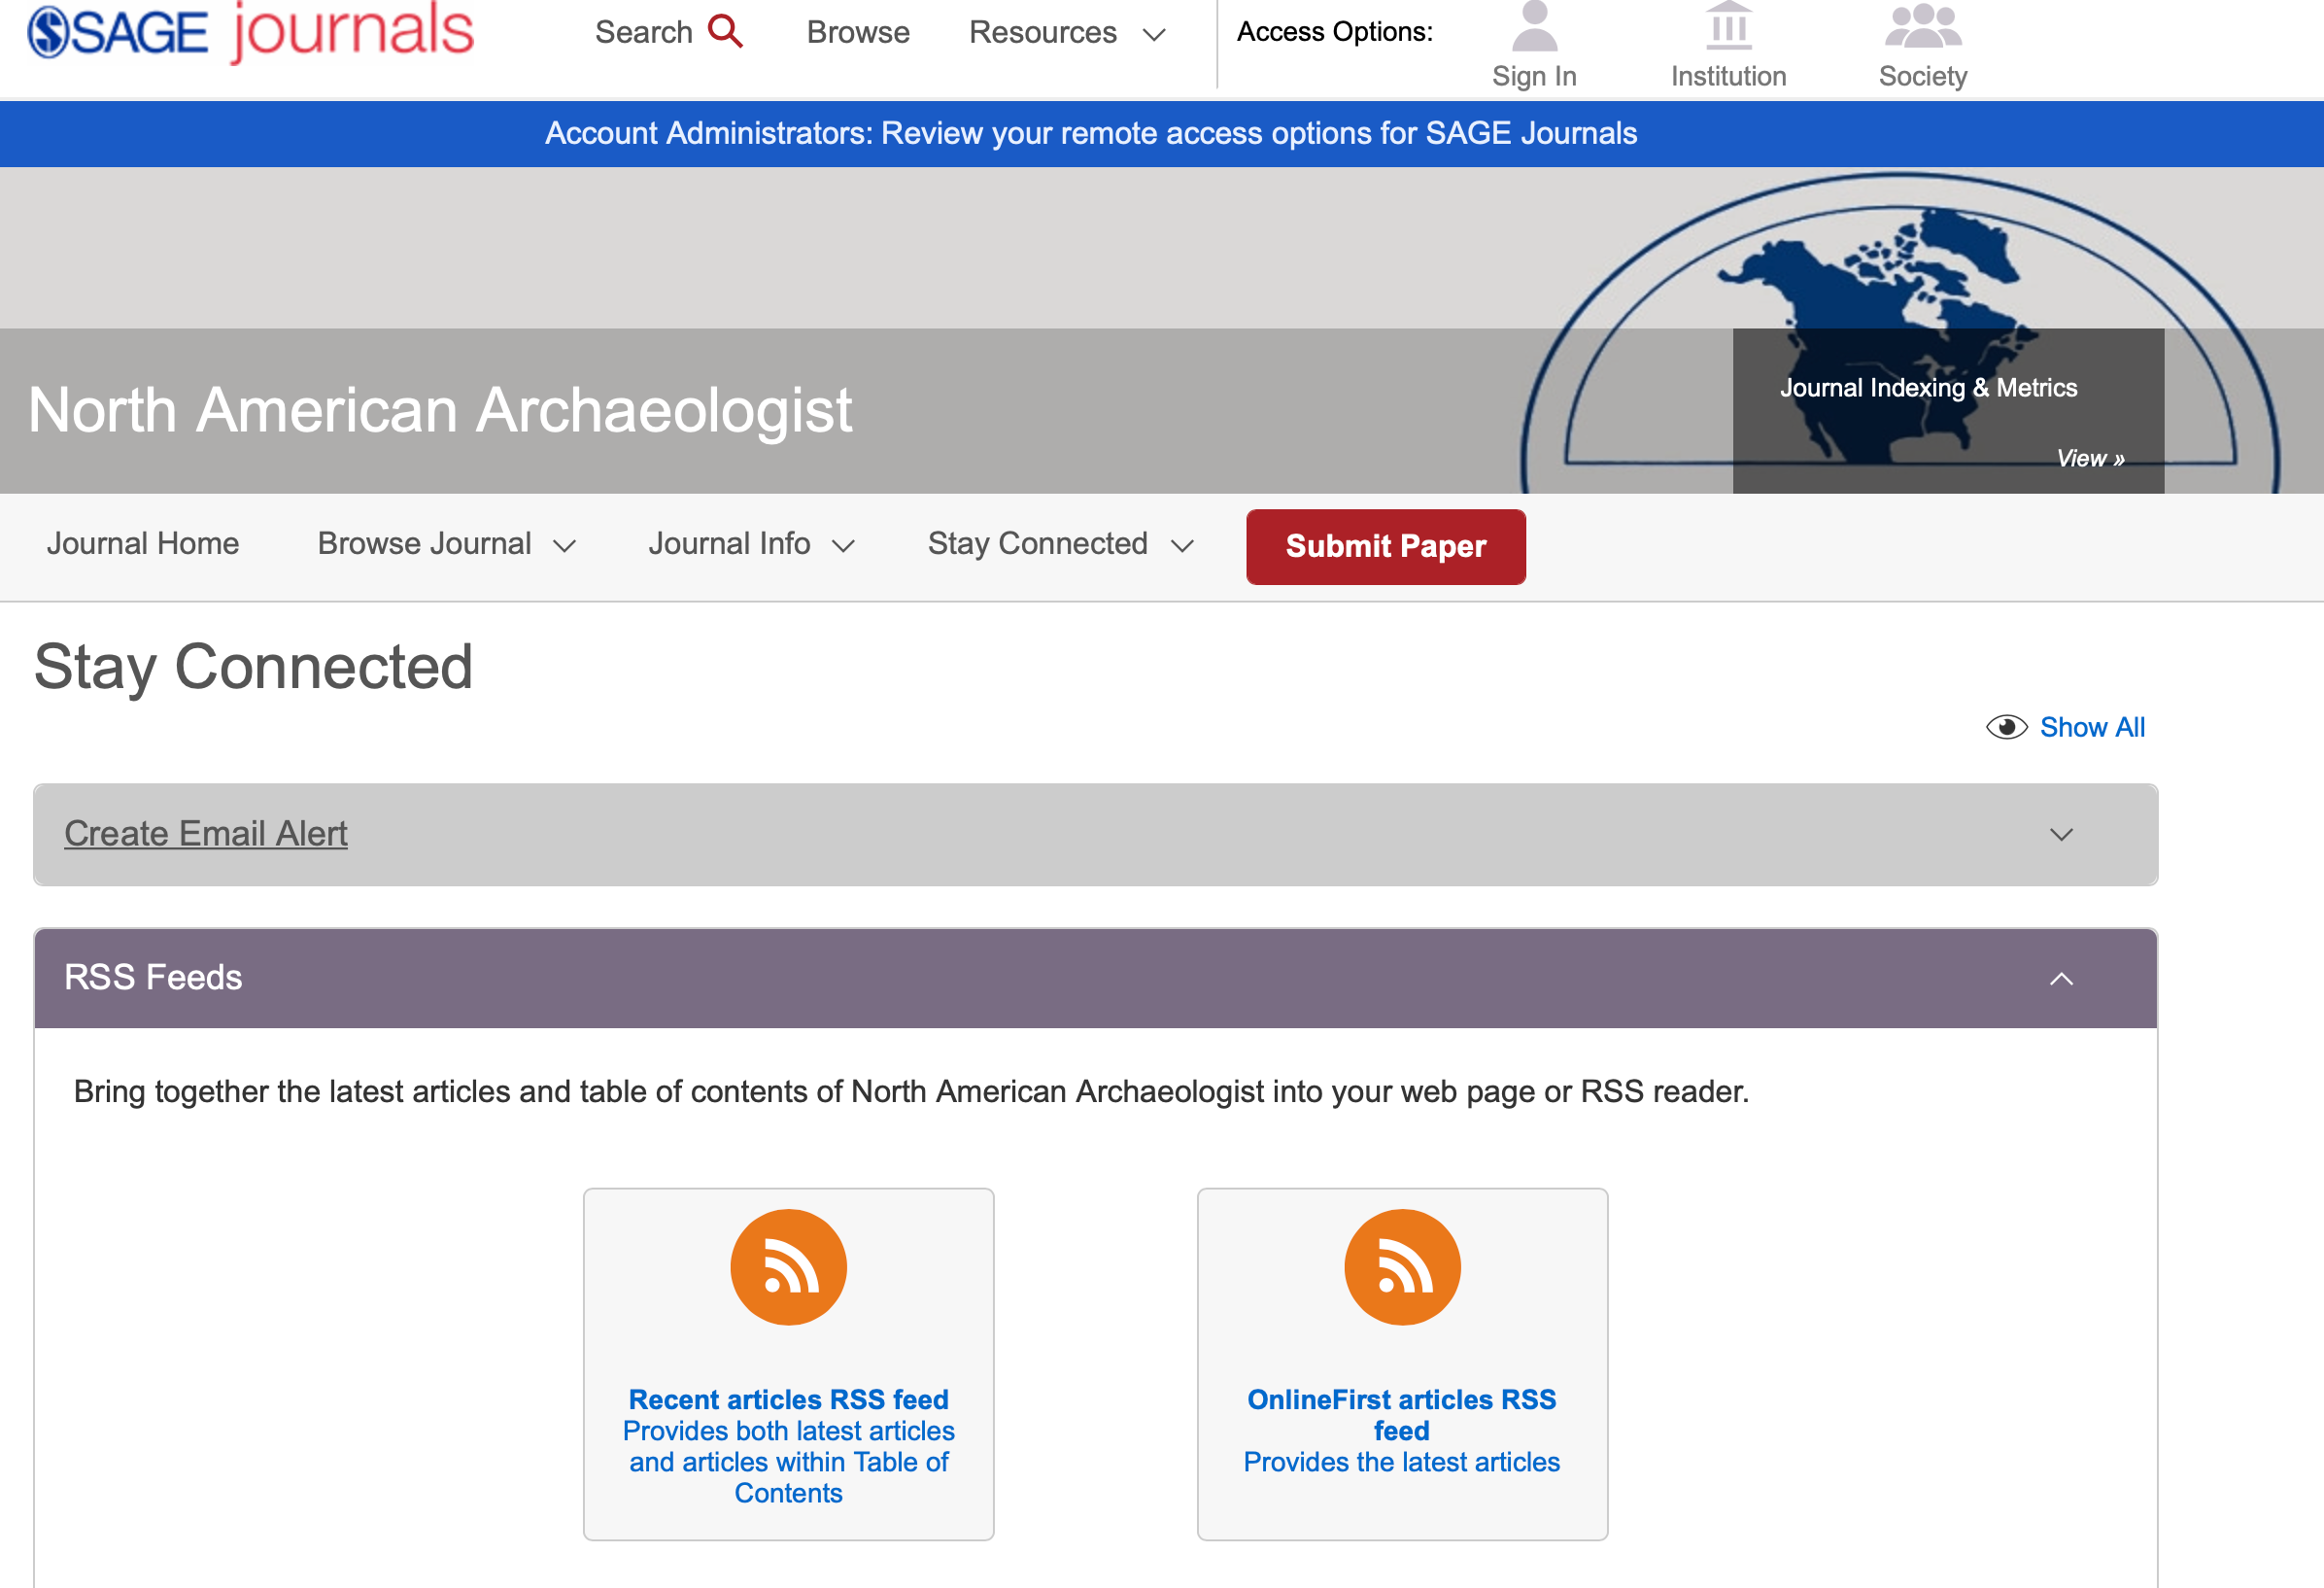Click the Journal Home tab

(x=143, y=544)
